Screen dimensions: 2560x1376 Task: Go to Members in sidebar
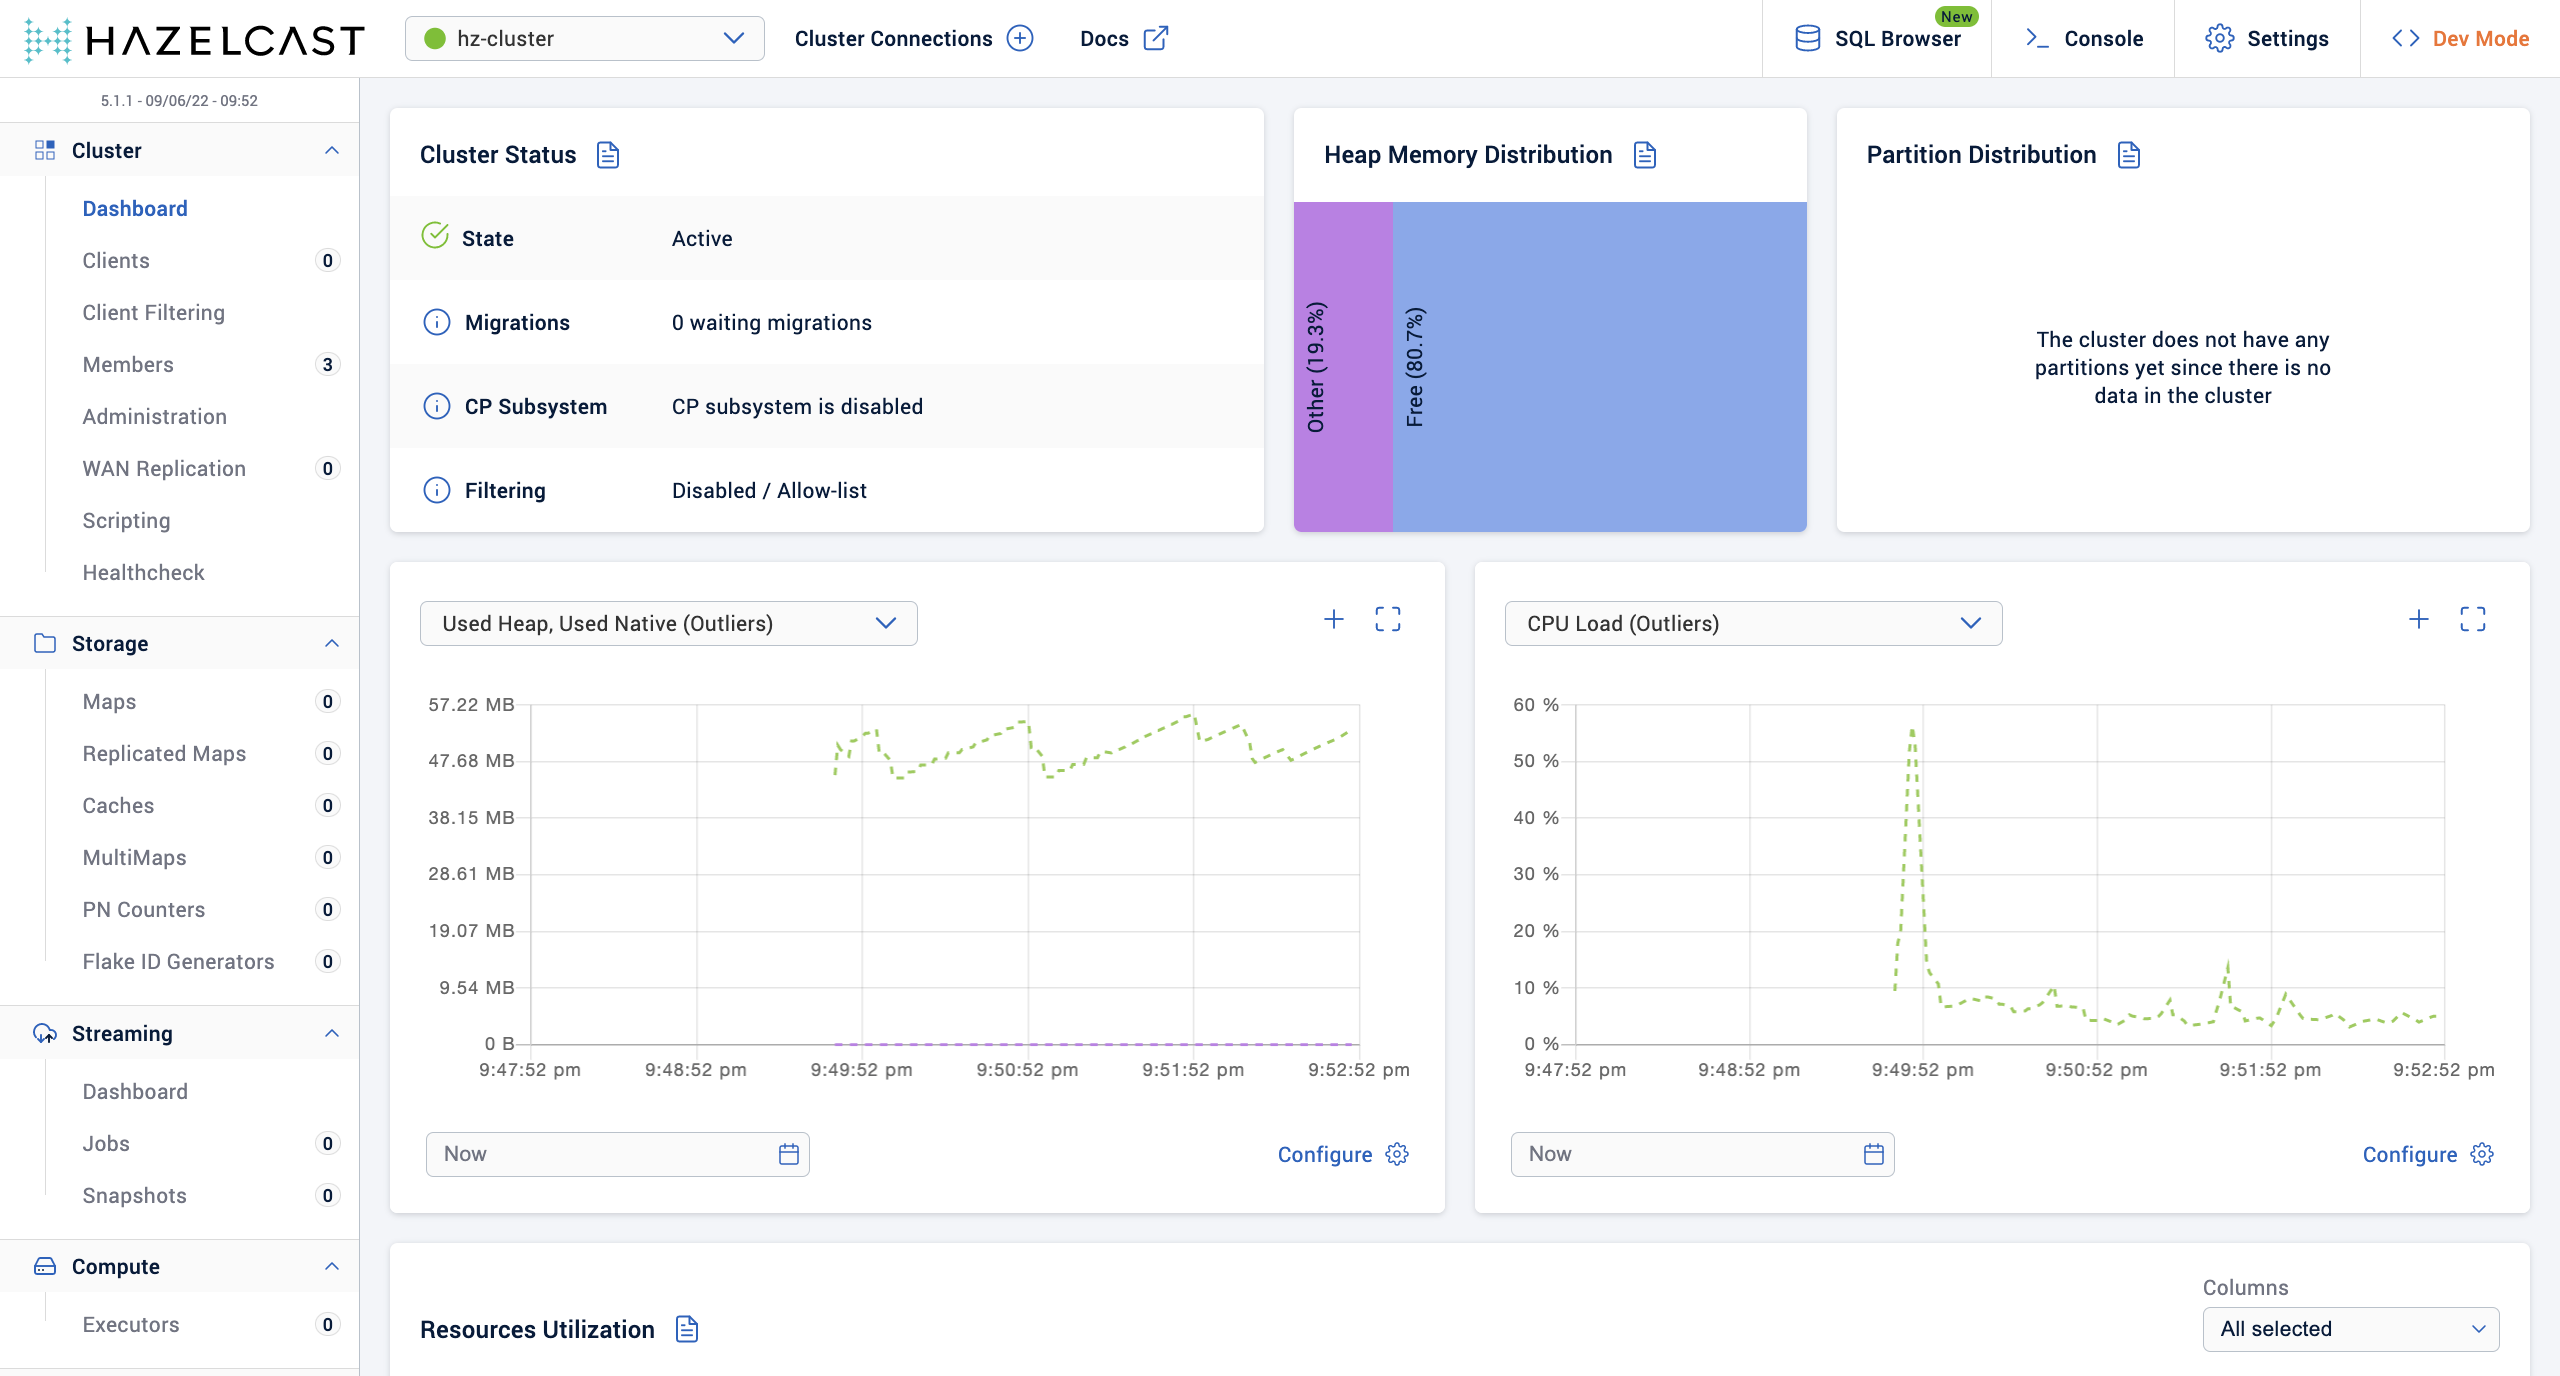tap(128, 364)
